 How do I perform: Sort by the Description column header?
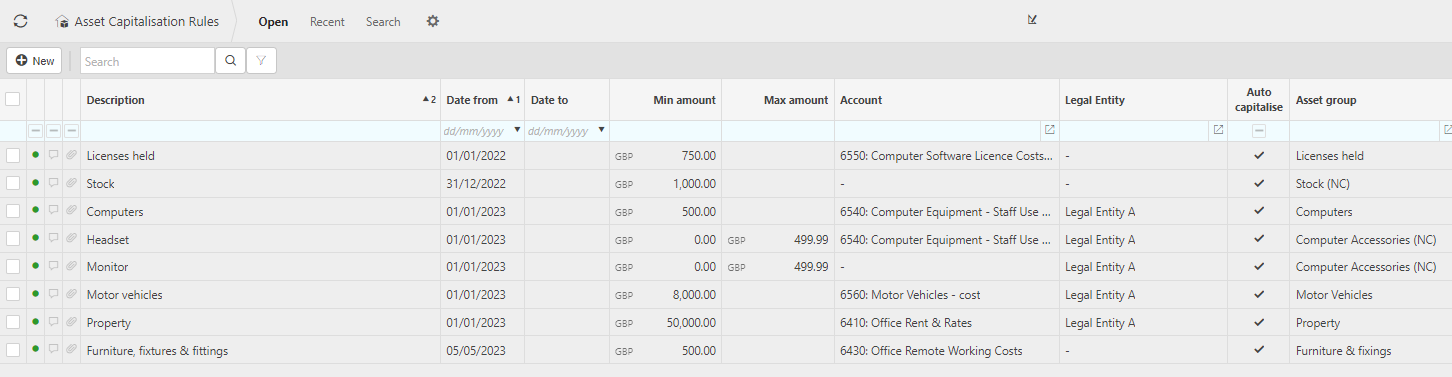coord(261,100)
